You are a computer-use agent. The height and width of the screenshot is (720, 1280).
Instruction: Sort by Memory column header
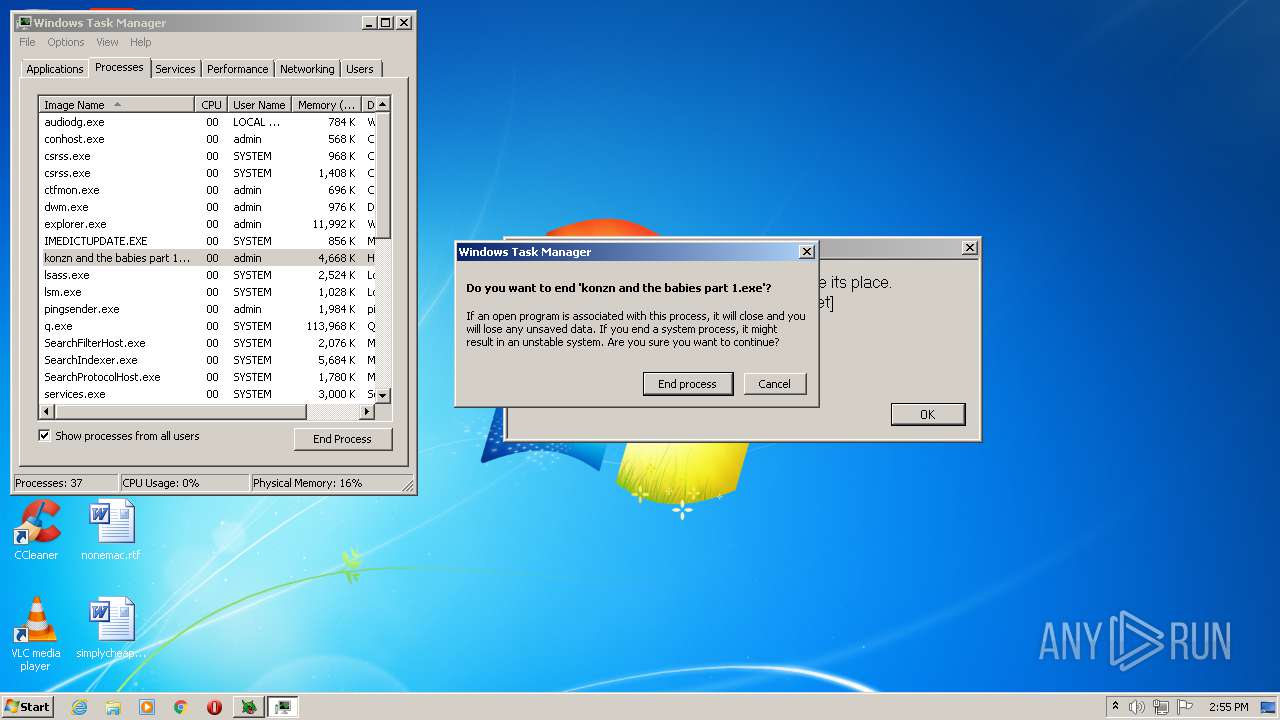(326, 104)
